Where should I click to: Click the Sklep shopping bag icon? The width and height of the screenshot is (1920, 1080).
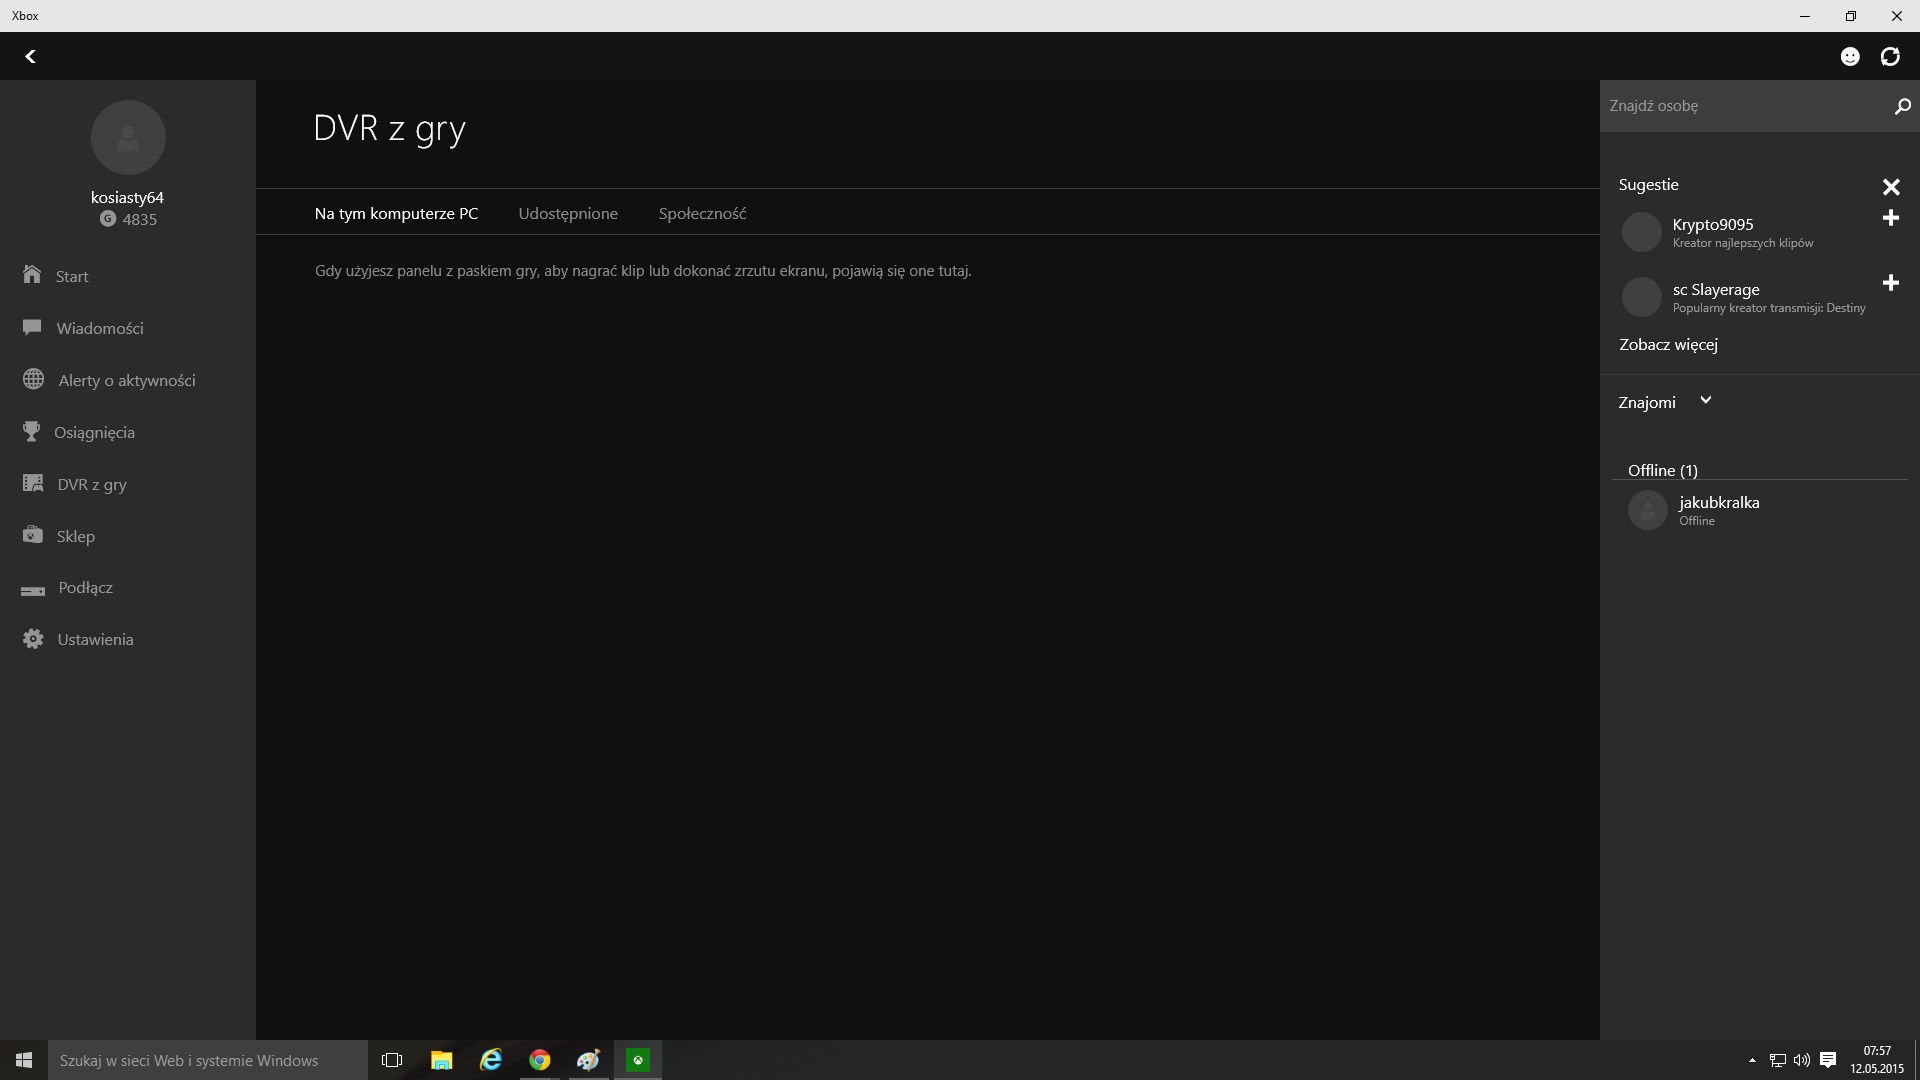tap(33, 535)
